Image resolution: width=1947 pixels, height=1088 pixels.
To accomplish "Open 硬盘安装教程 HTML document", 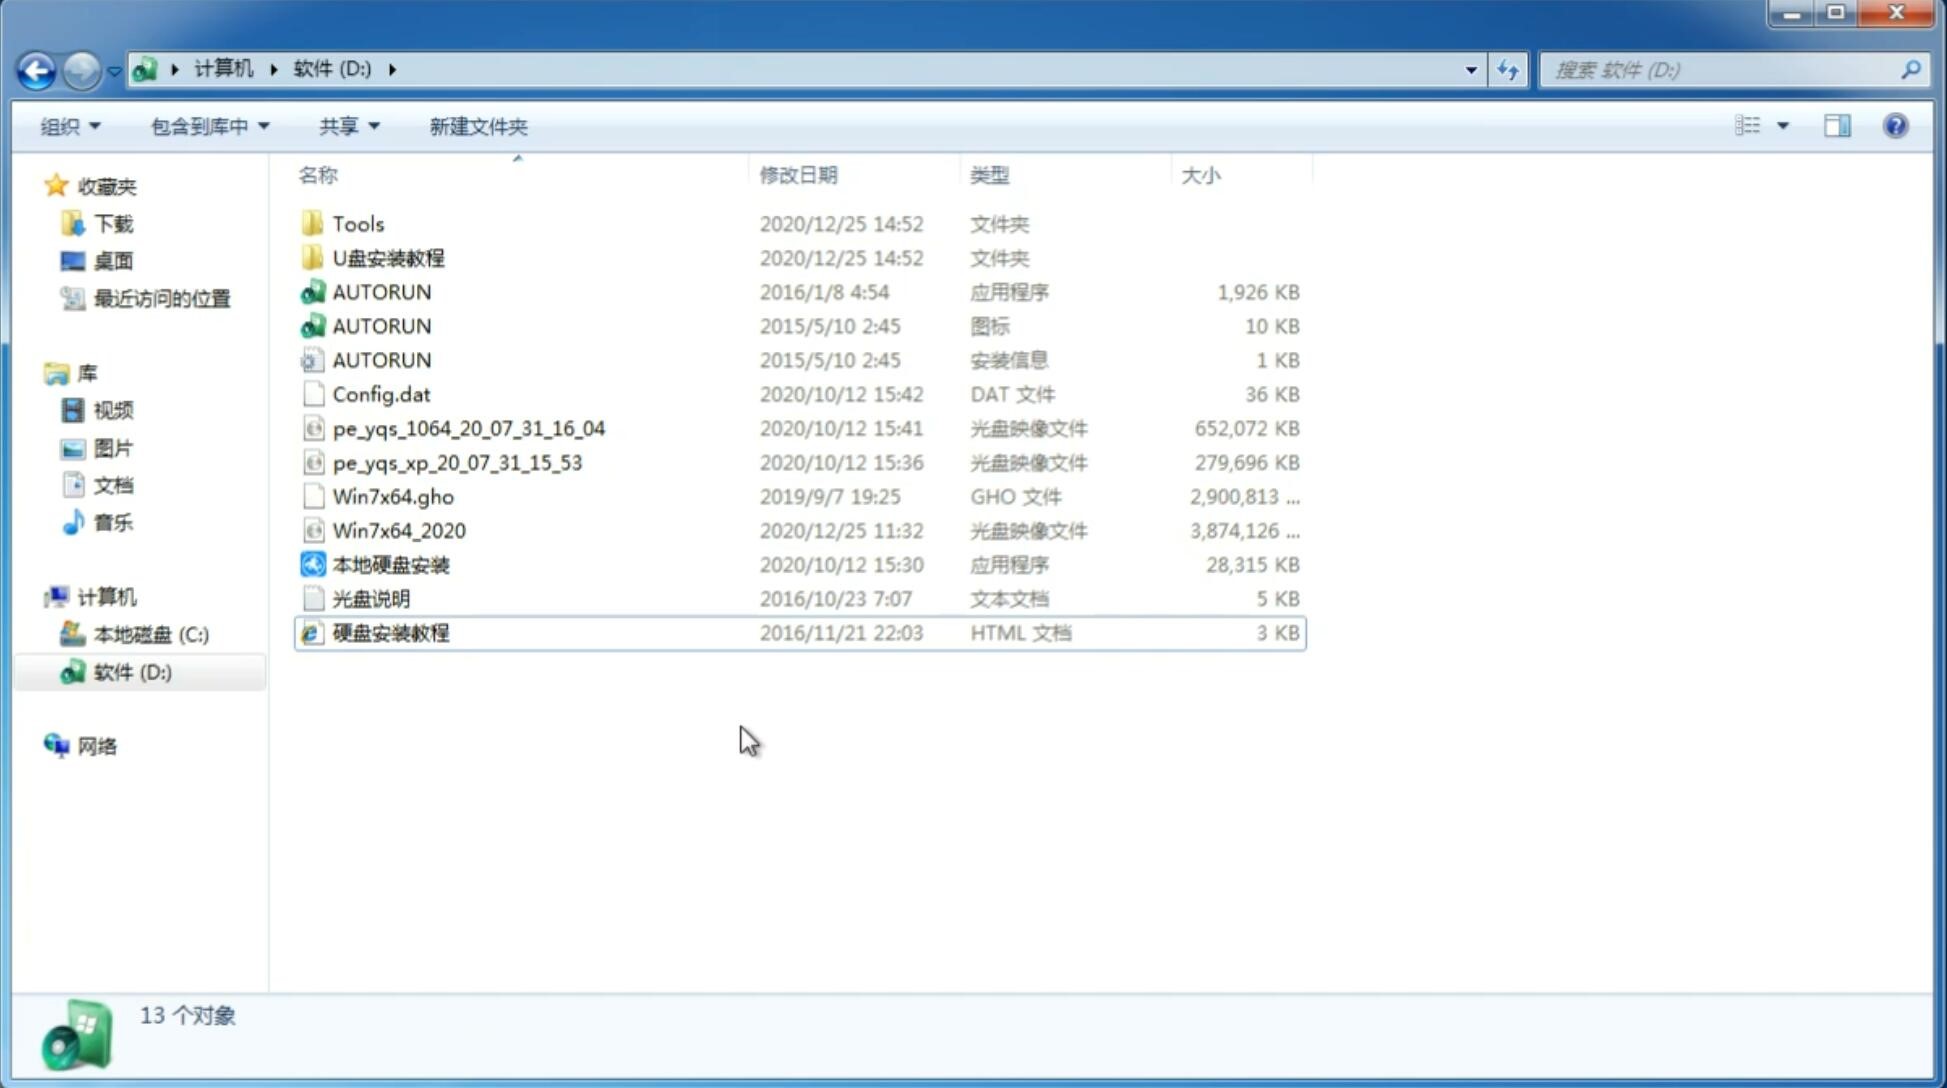I will (x=390, y=632).
